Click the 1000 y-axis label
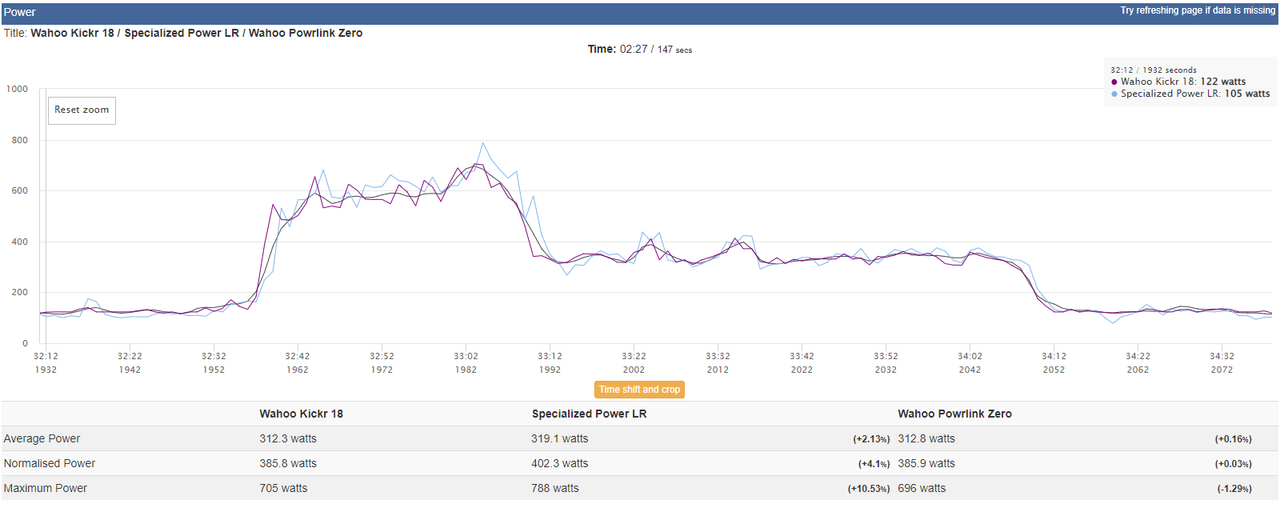 [16, 89]
